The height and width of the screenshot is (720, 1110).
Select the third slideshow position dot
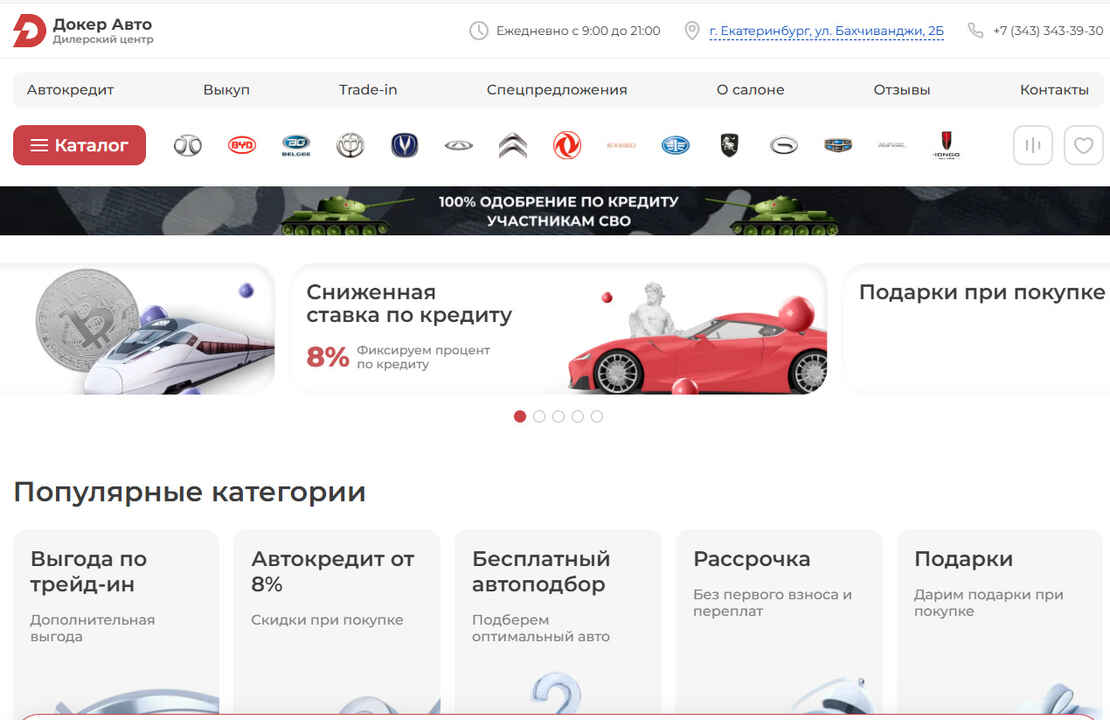pos(558,416)
